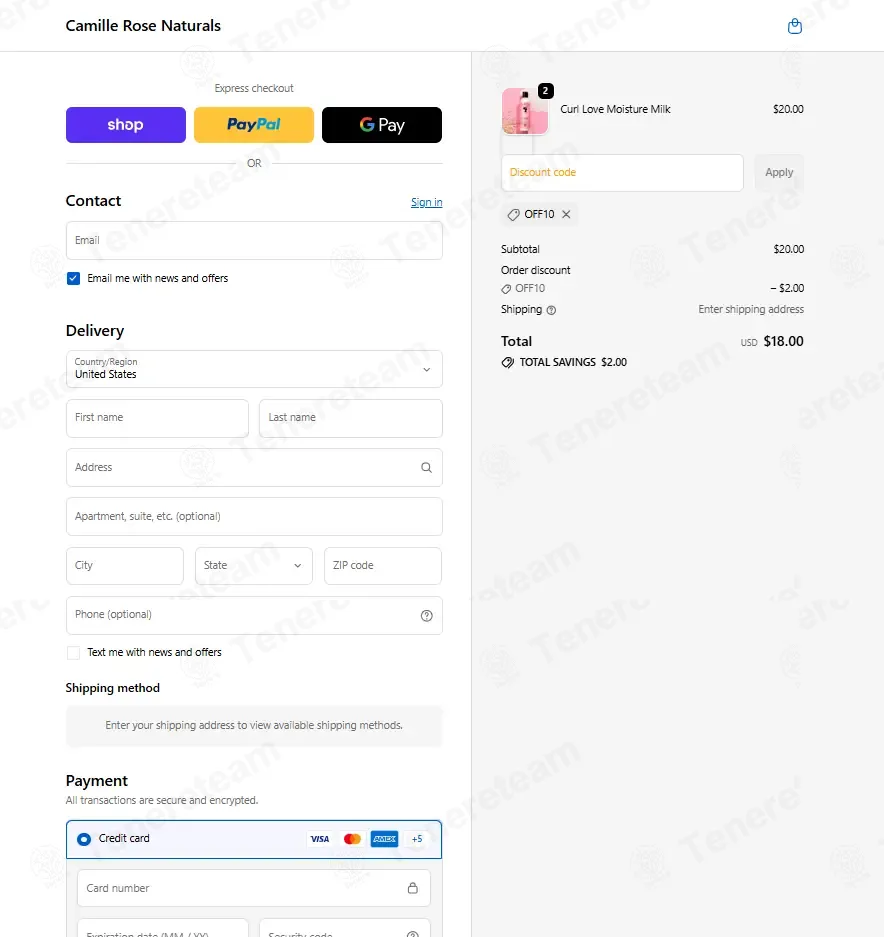Click the card number lock icon
The image size is (884, 937).
pos(412,888)
